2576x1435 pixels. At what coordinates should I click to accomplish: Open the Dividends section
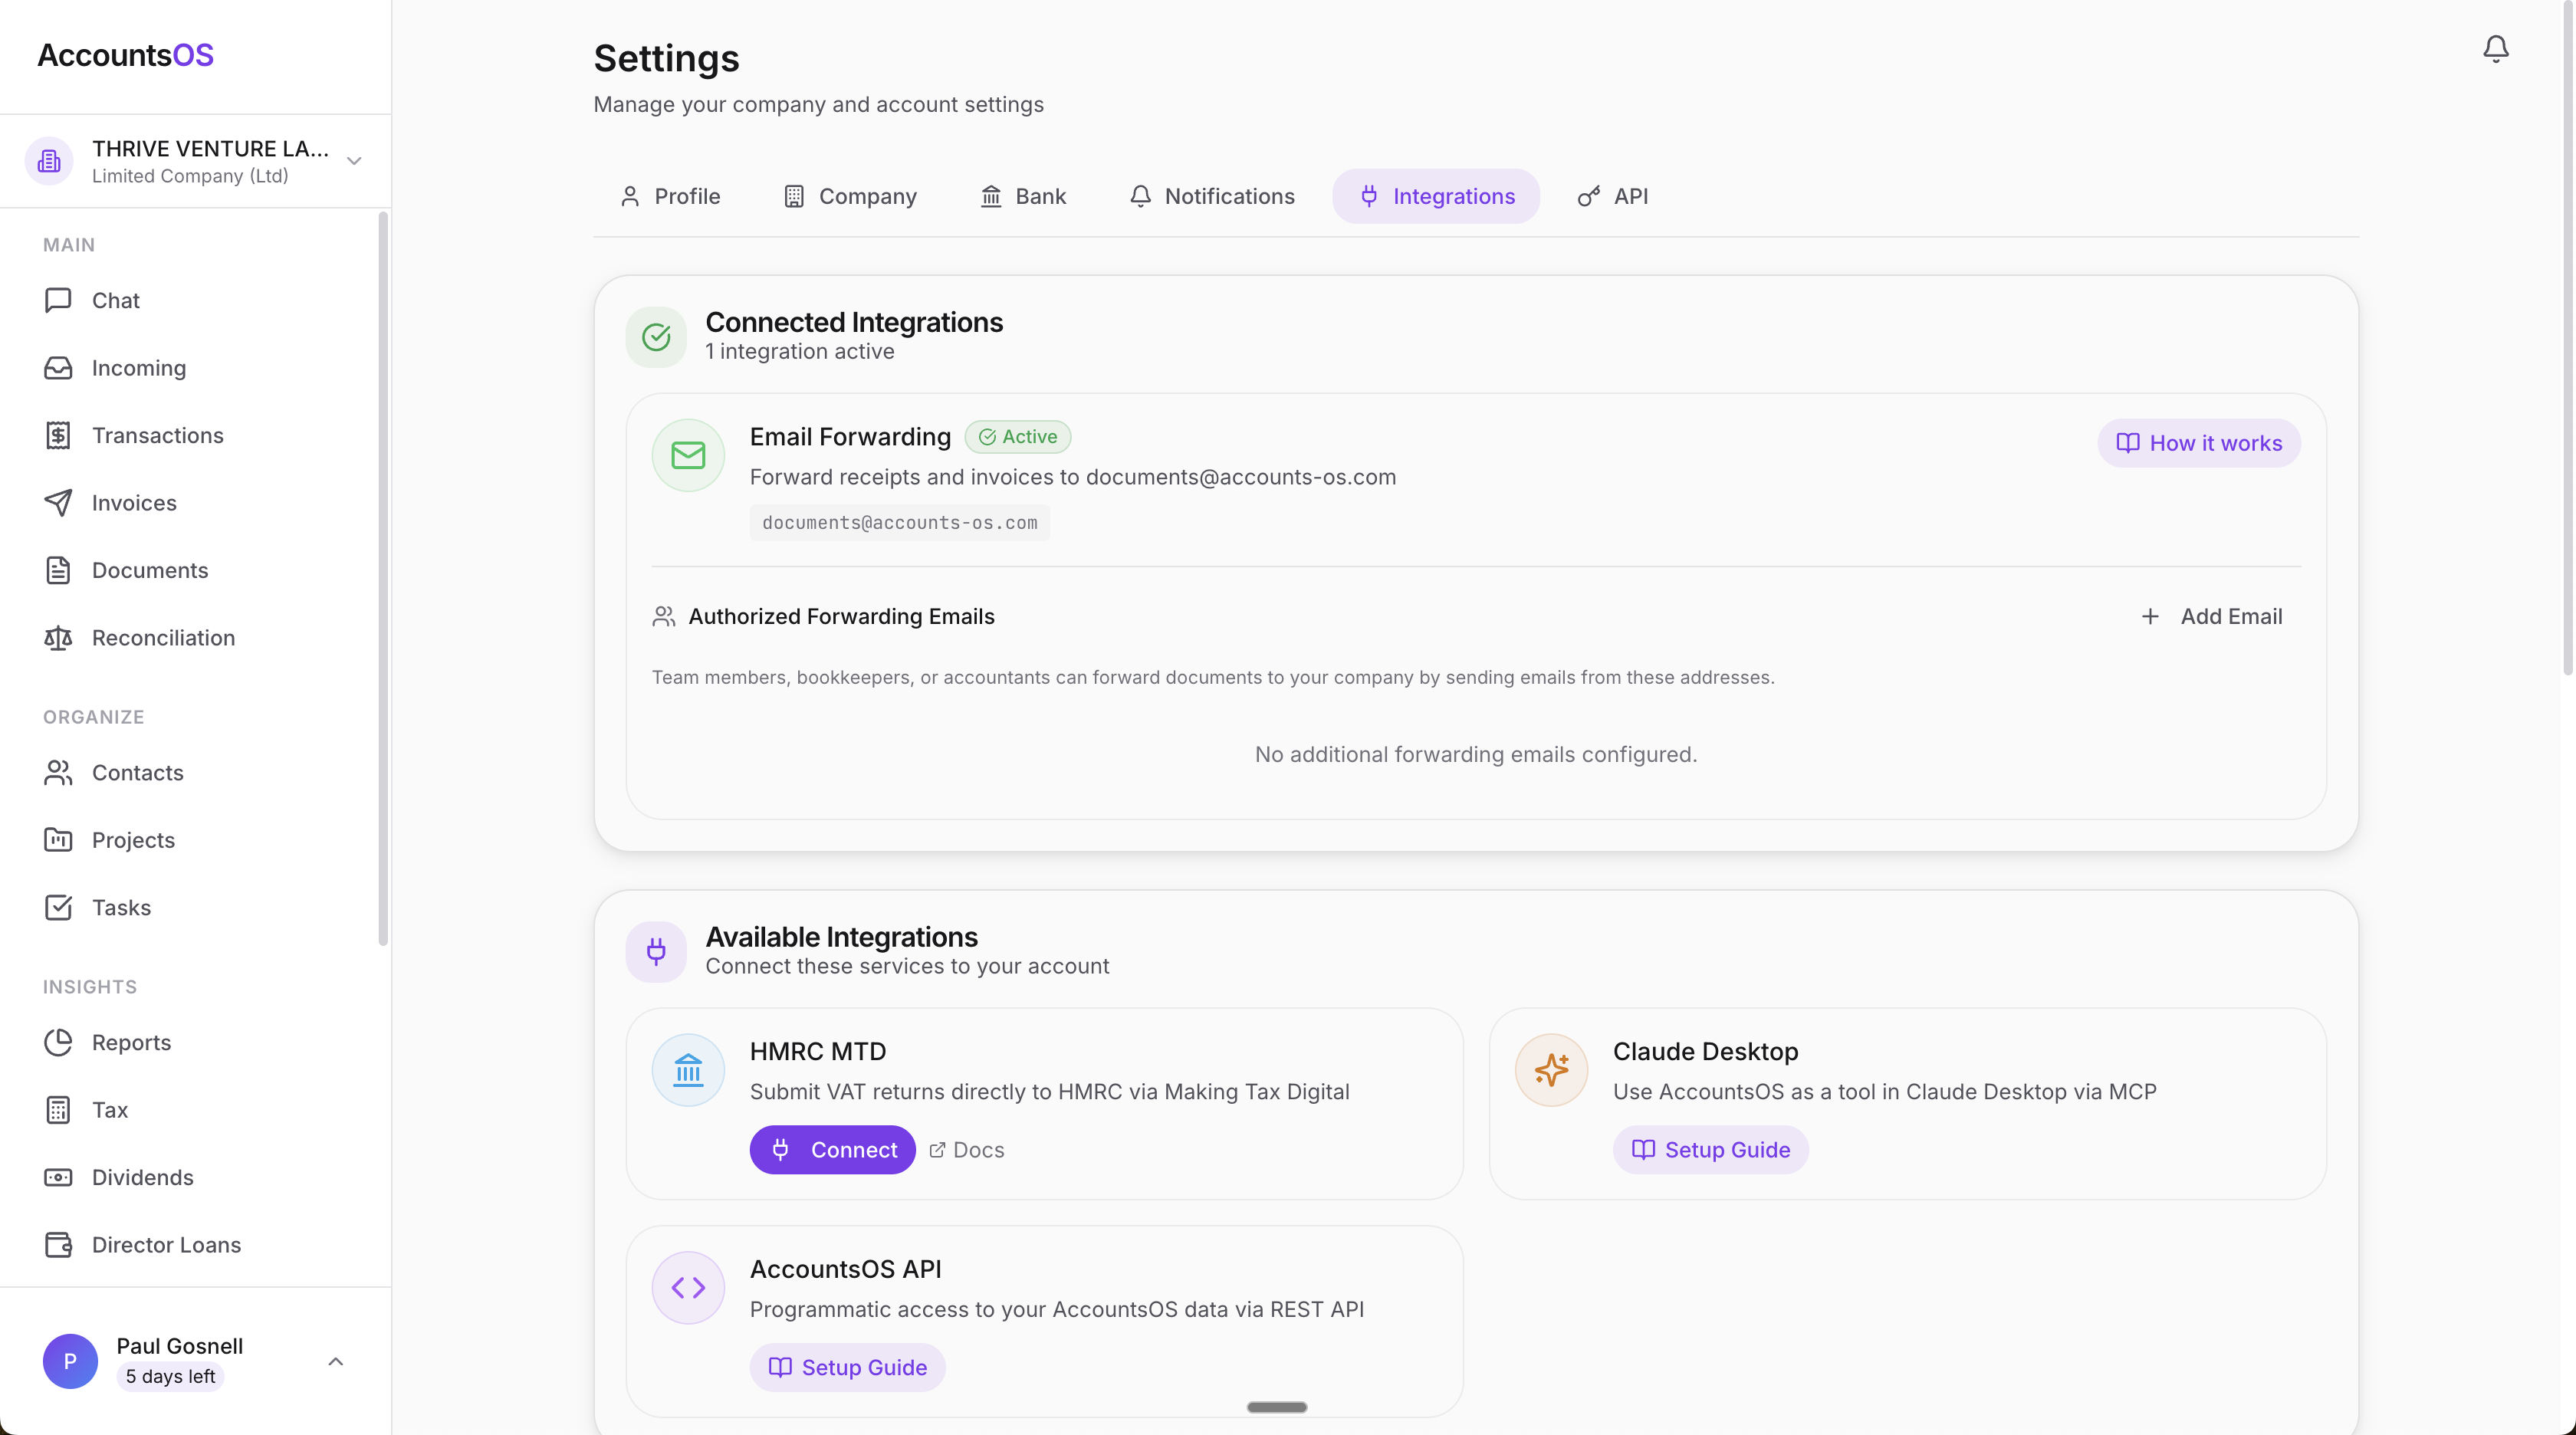(142, 1177)
